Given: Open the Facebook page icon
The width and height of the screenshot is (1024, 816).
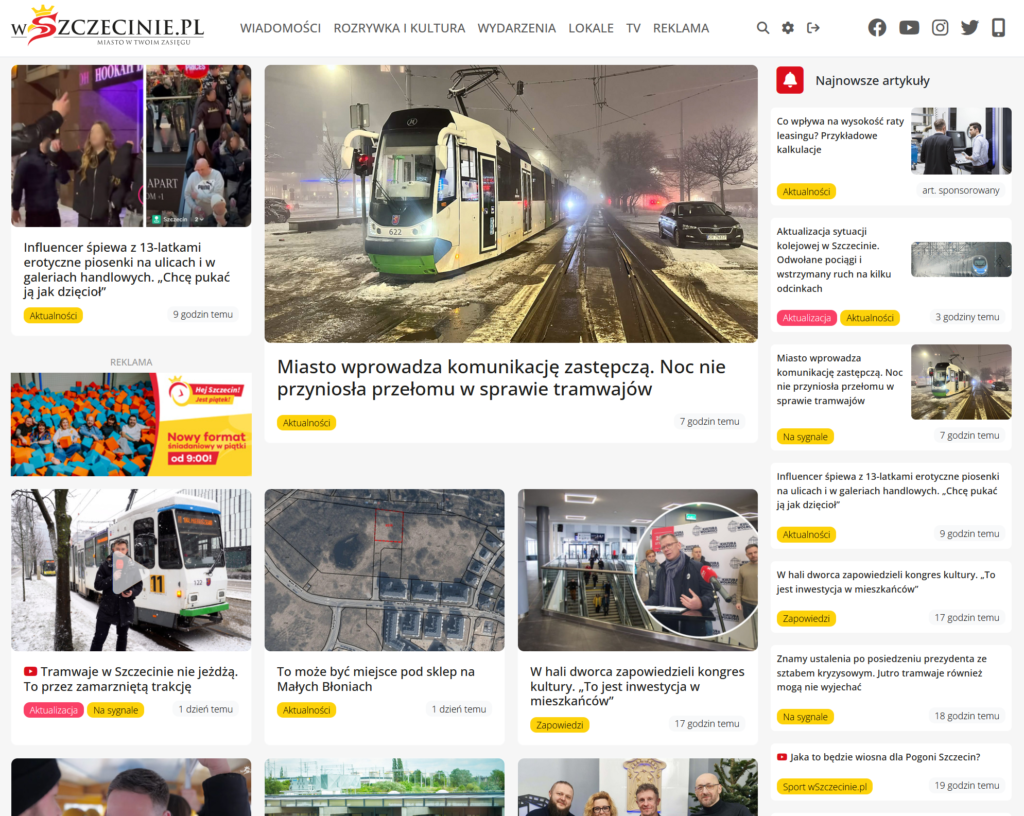Looking at the screenshot, I should [x=877, y=28].
